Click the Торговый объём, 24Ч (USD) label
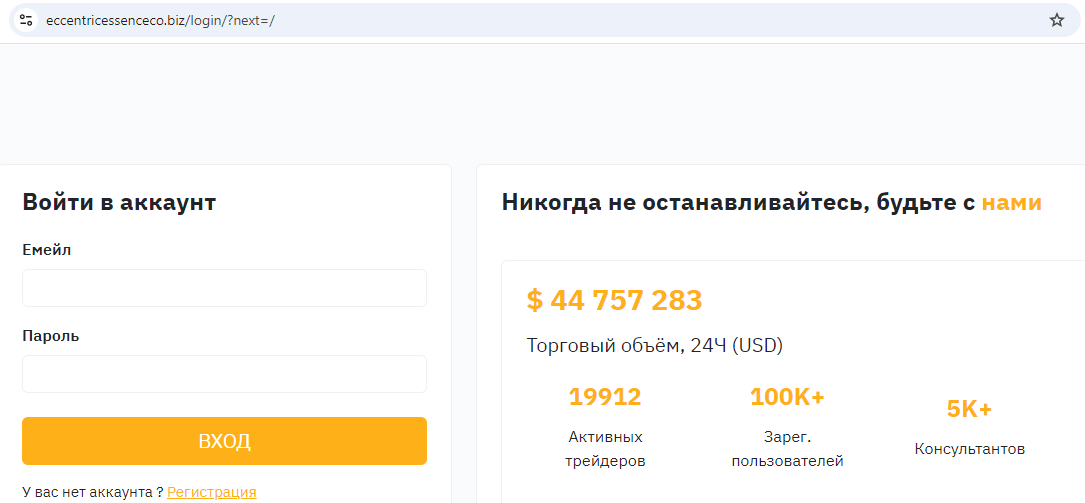The height and width of the screenshot is (503, 1085). tap(655, 345)
